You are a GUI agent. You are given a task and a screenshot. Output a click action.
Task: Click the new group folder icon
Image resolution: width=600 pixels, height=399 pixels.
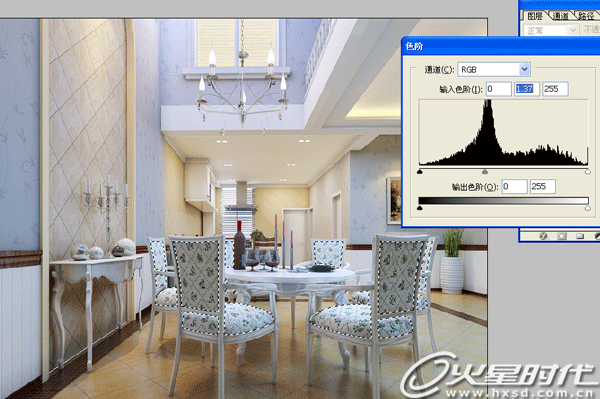[x=580, y=236]
